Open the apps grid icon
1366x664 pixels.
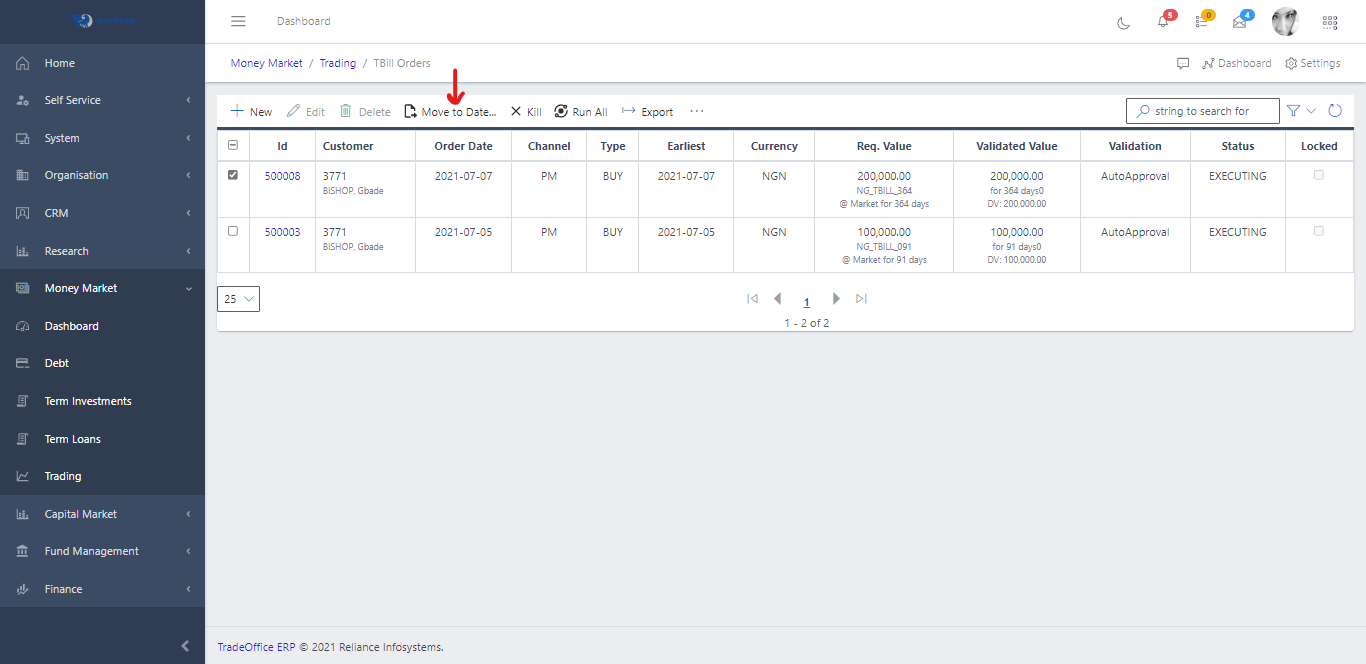coord(1330,22)
